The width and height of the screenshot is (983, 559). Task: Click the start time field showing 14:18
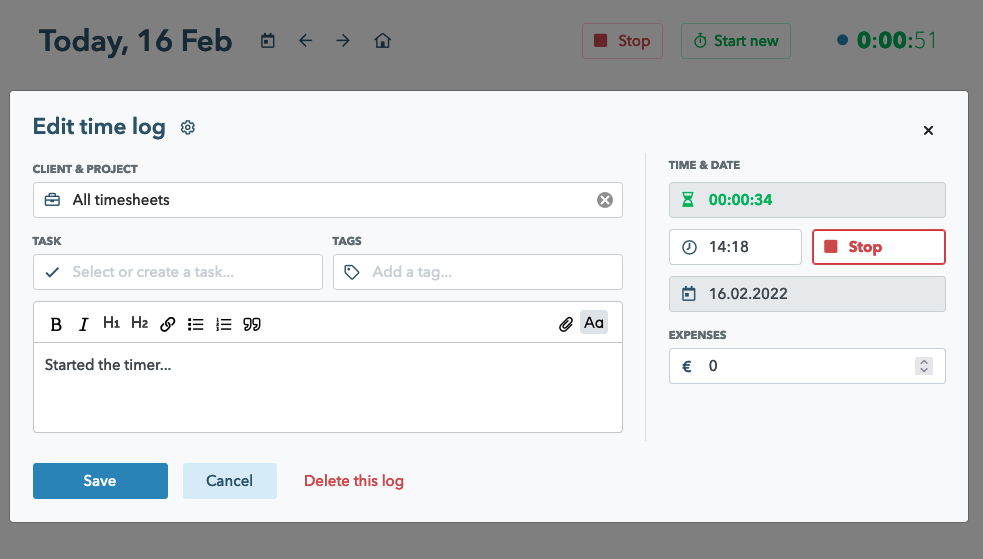click(x=735, y=247)
